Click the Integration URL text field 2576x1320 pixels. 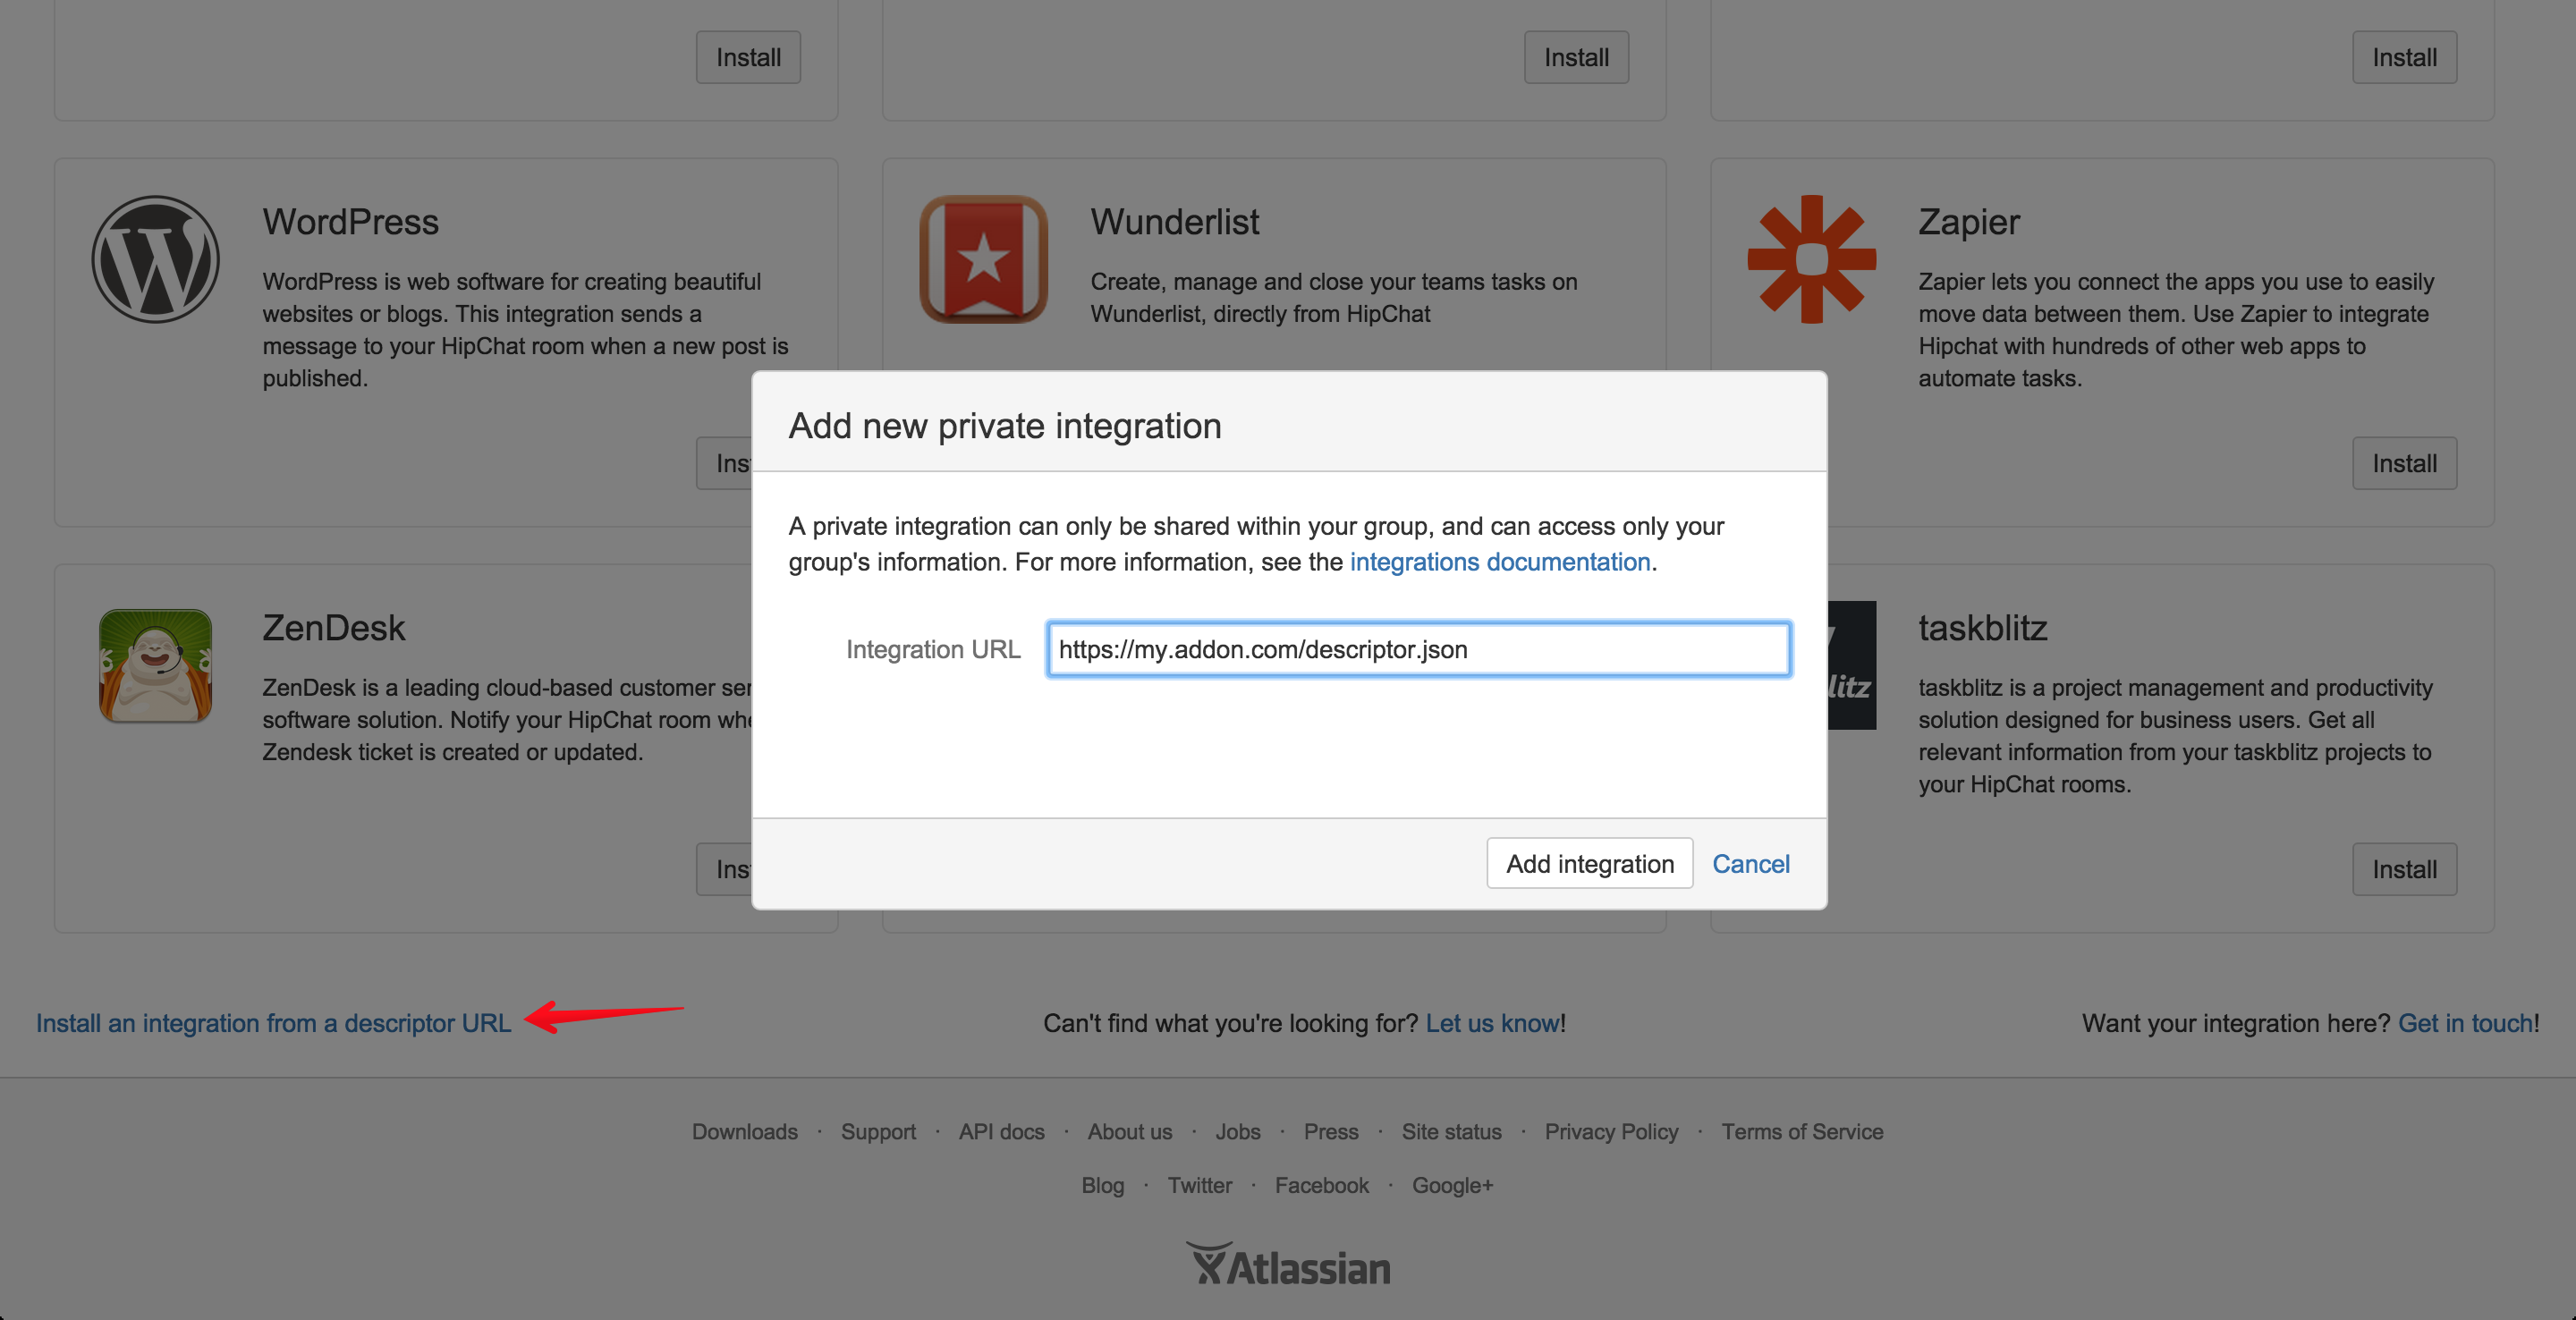click(x=1418, y=650)
